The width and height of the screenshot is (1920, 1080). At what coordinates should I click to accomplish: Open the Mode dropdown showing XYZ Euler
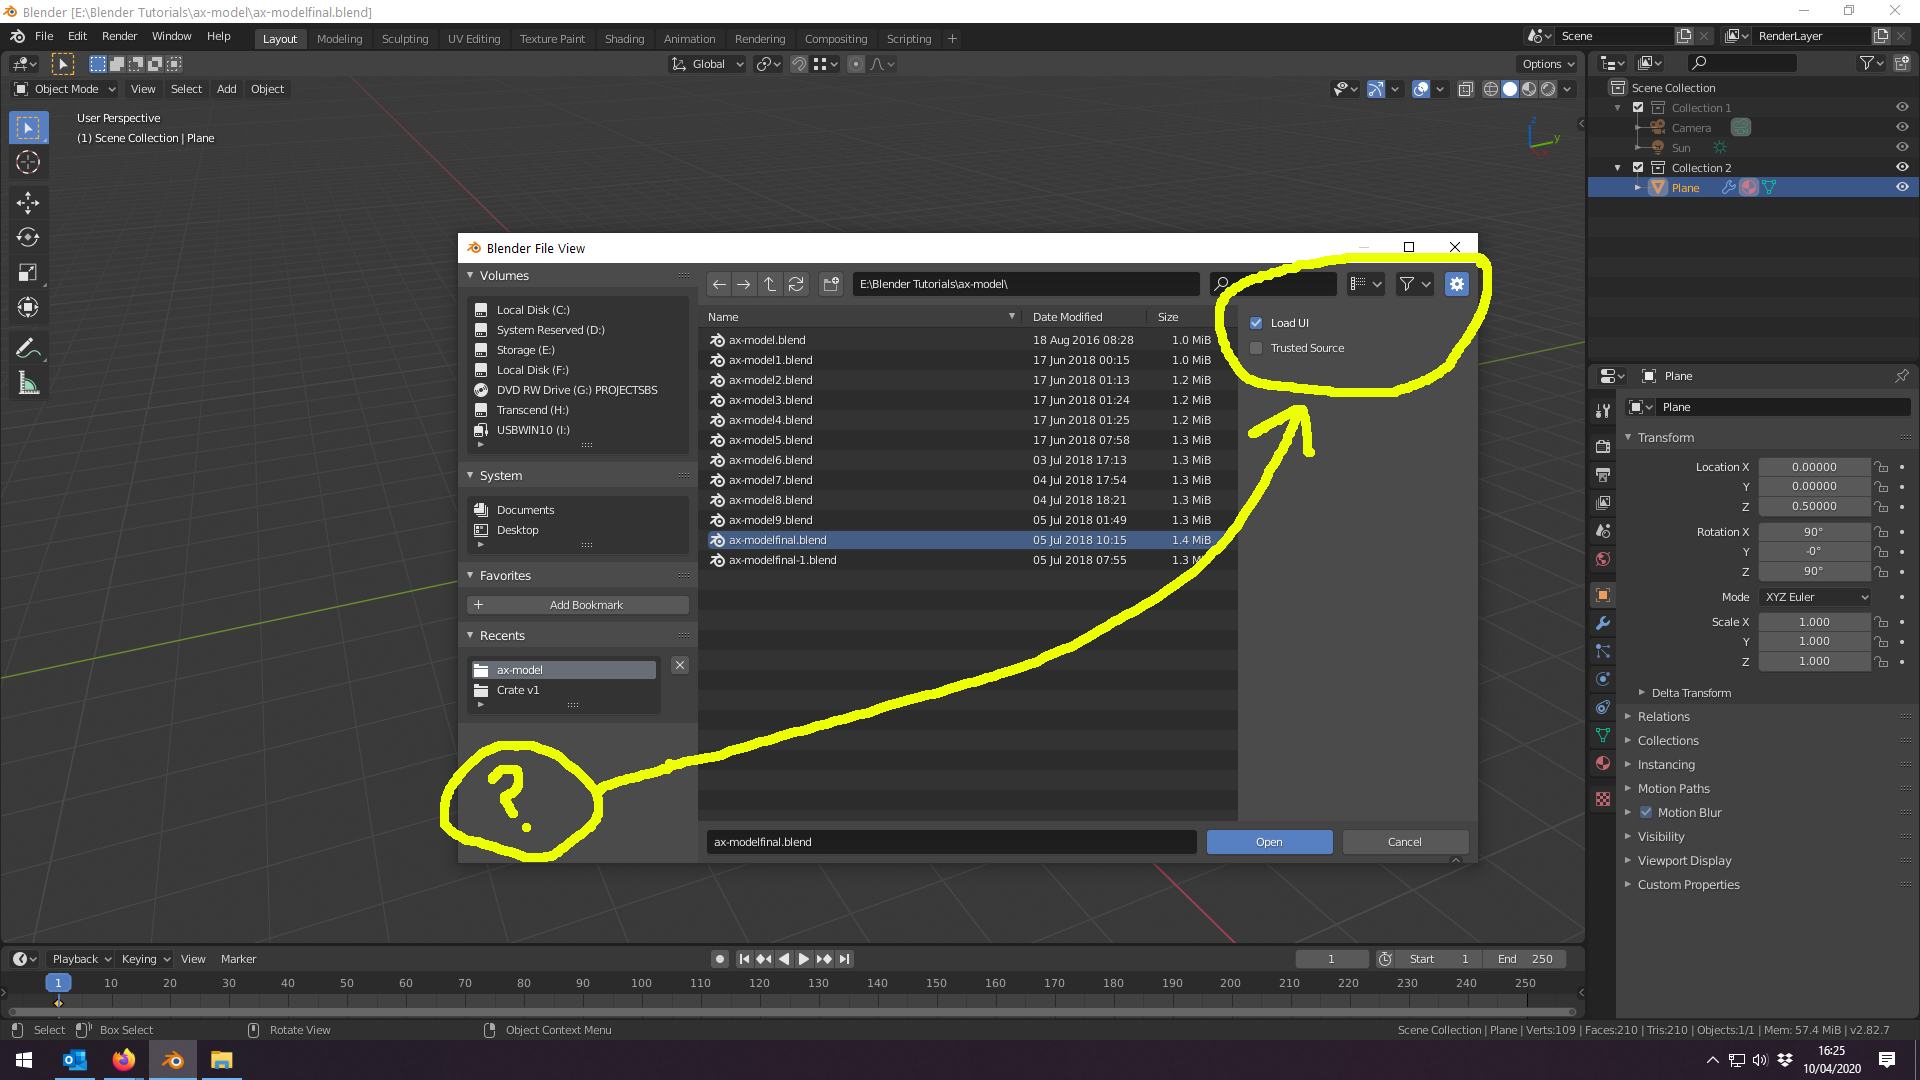click(x=1814, y=596)
